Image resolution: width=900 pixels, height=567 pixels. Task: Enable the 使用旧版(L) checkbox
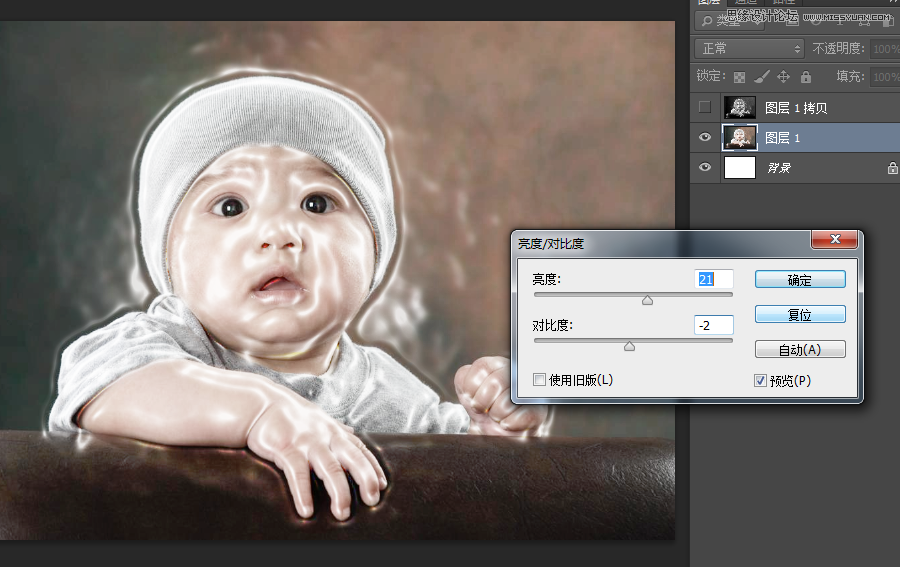pos(539,379)
